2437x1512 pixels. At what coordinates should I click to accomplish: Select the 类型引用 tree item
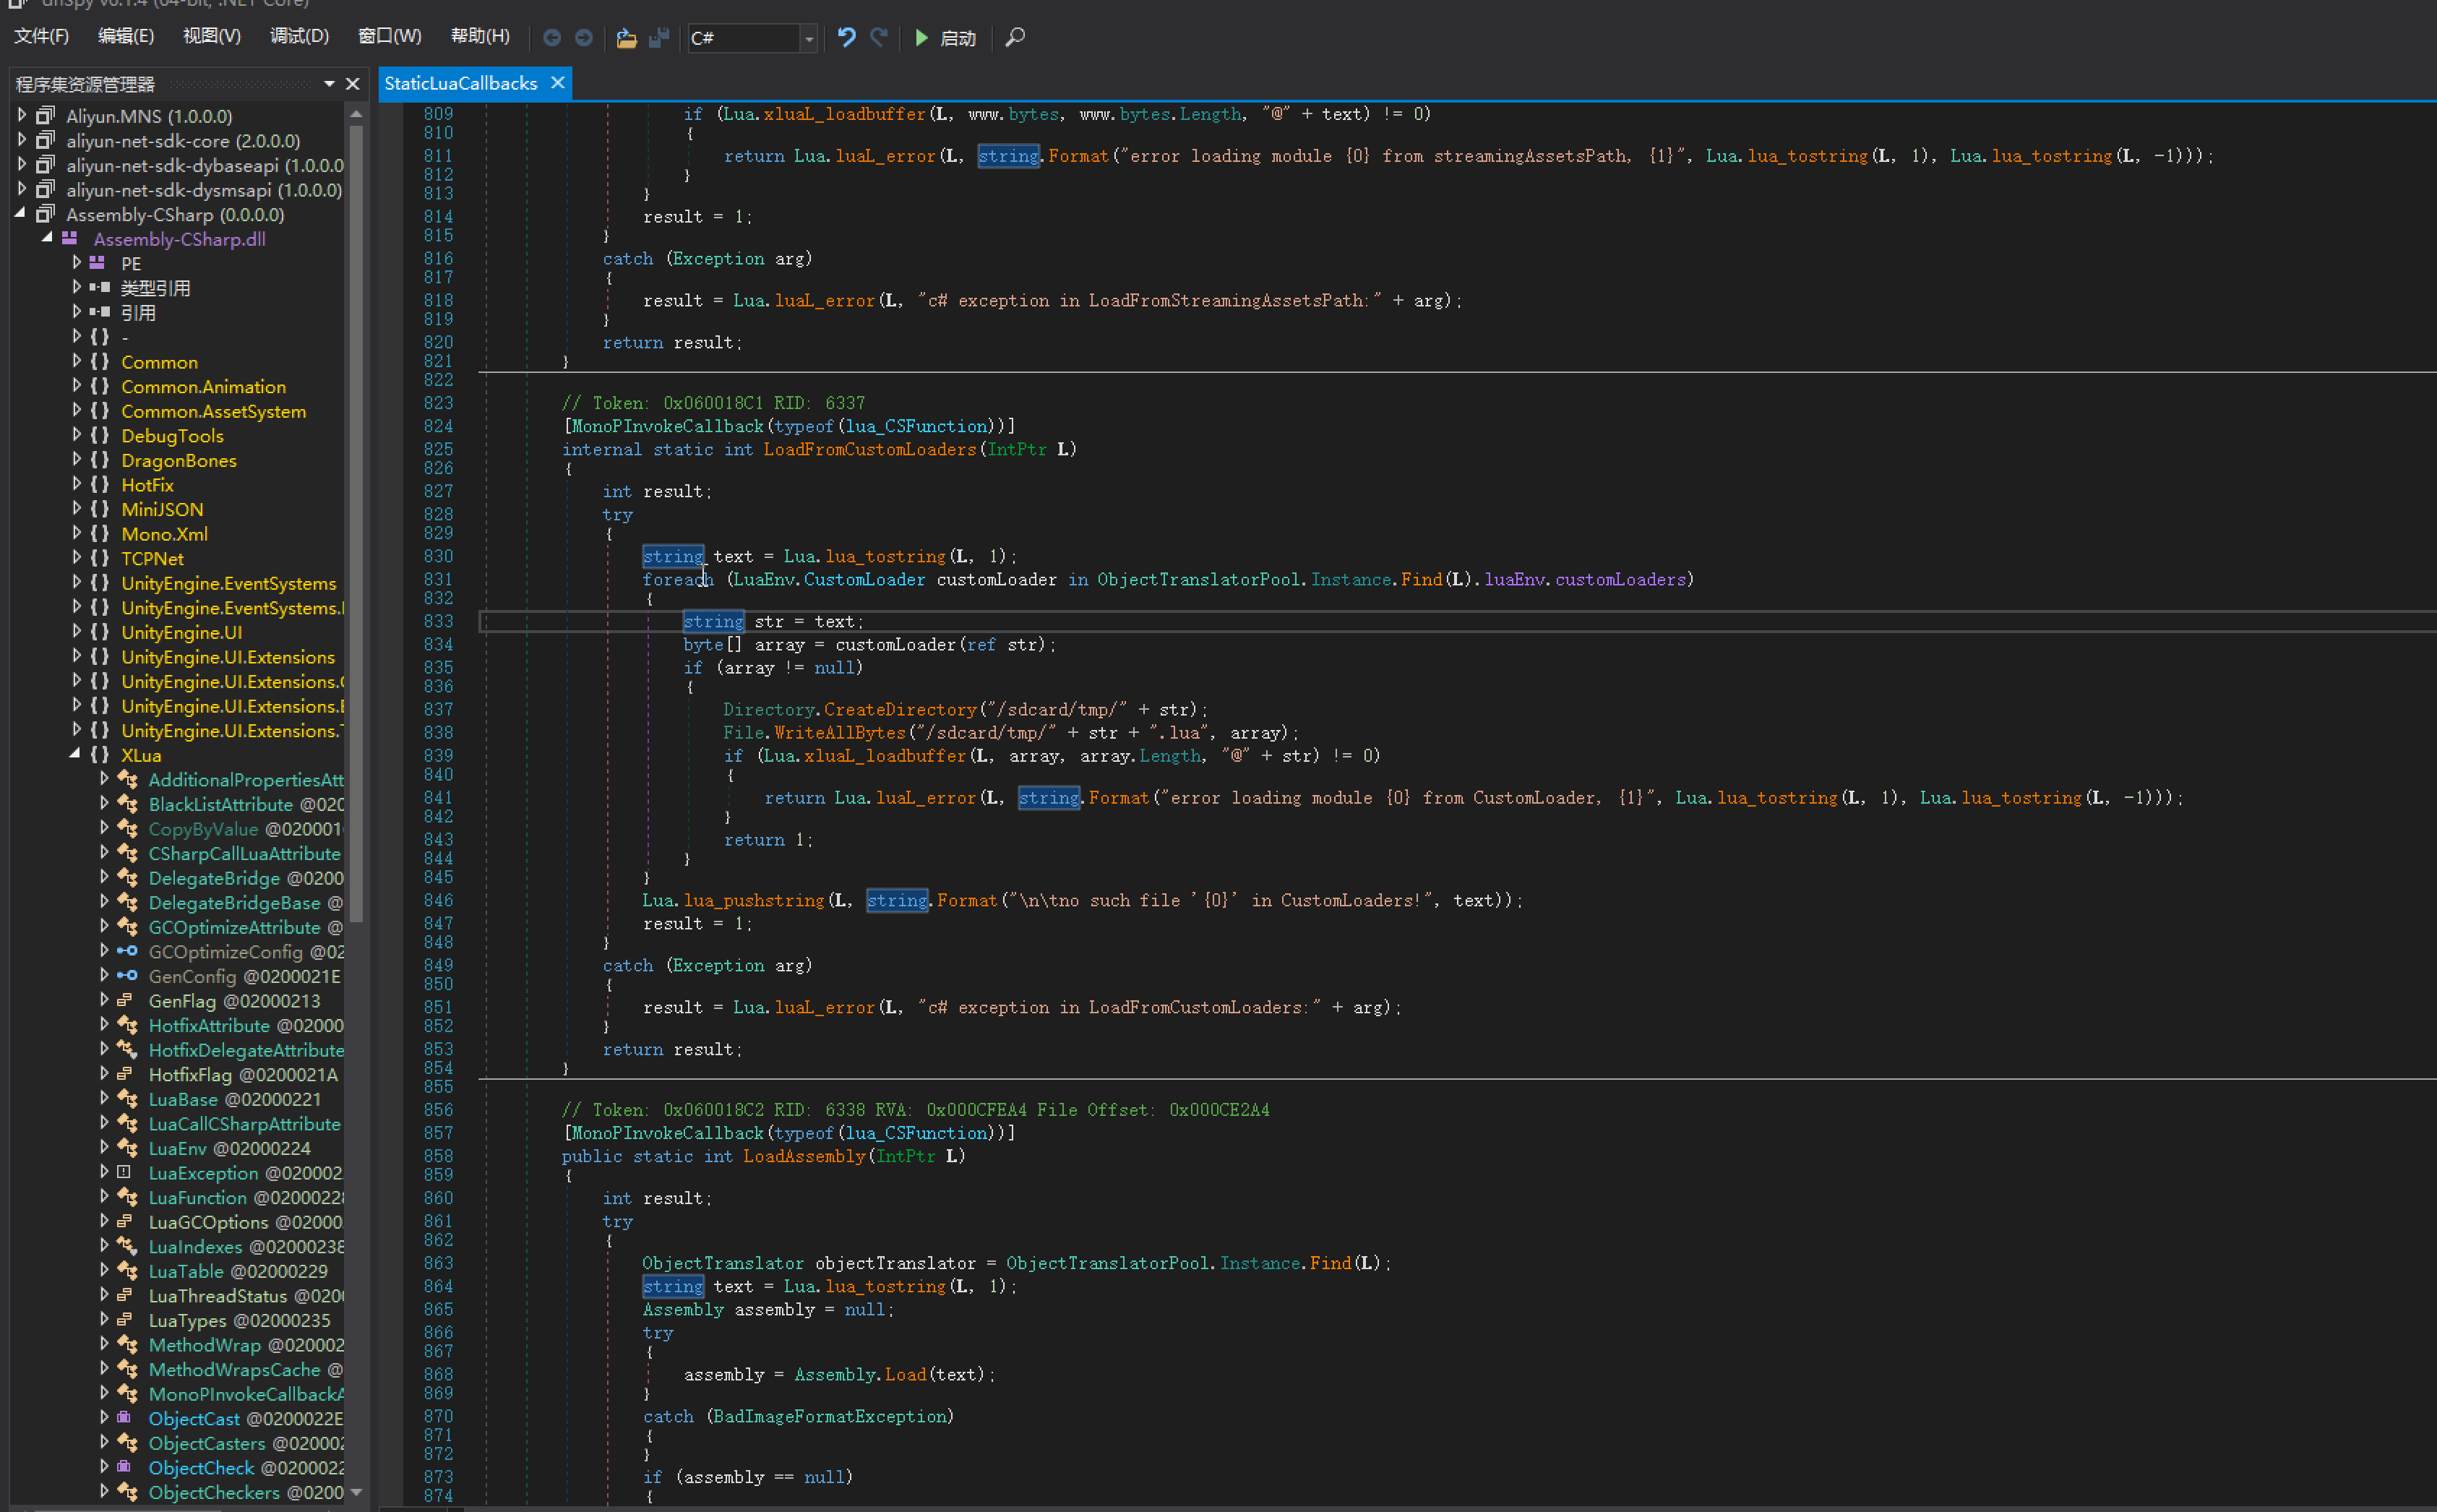pyautogui.click(x=155, y=288)
